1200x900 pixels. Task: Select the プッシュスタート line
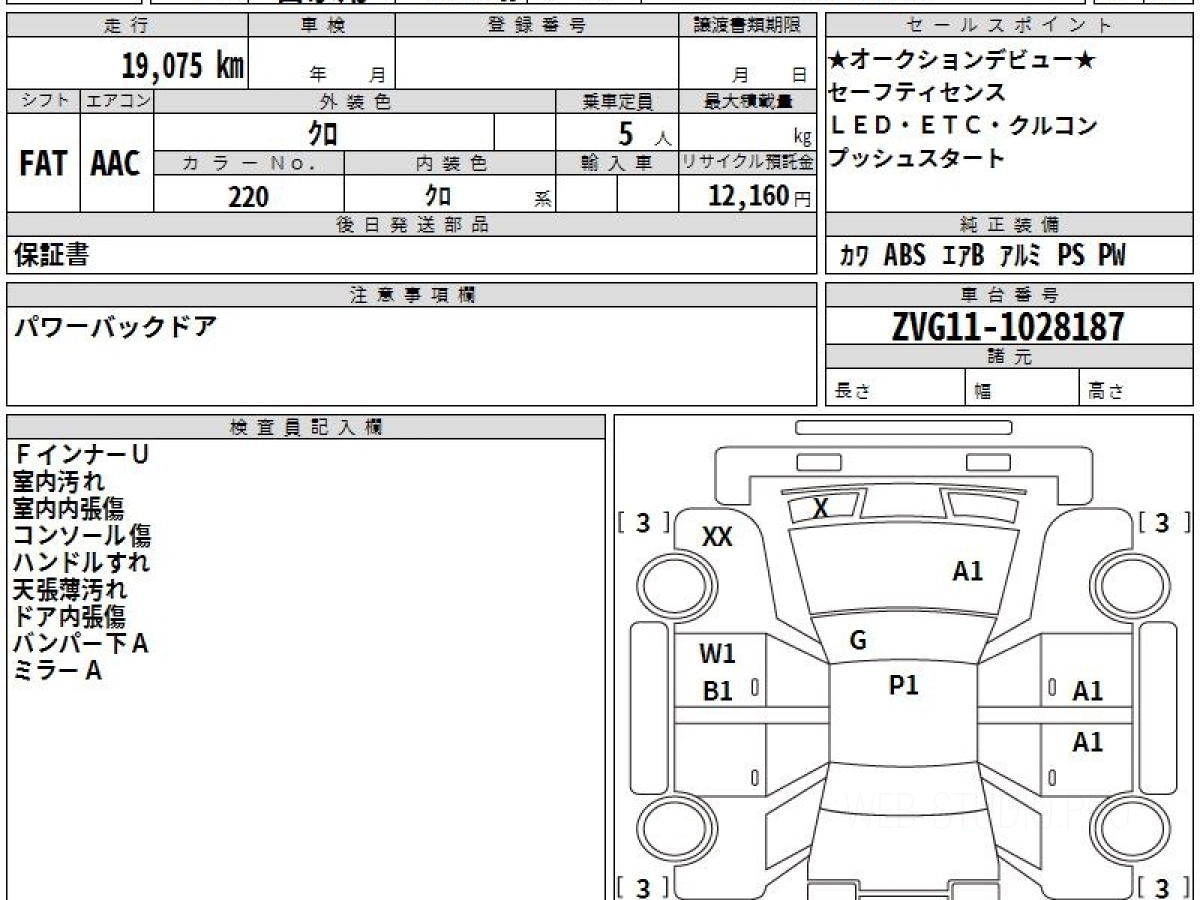pos(917,158)
